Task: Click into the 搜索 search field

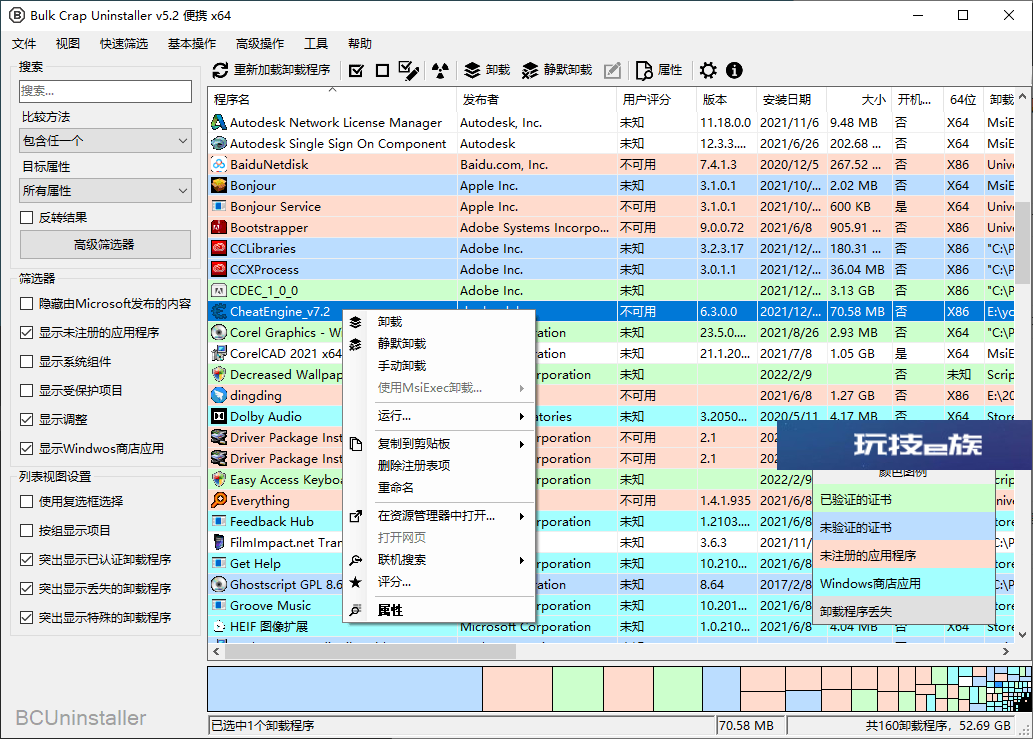Action: (x=105, y=91)
